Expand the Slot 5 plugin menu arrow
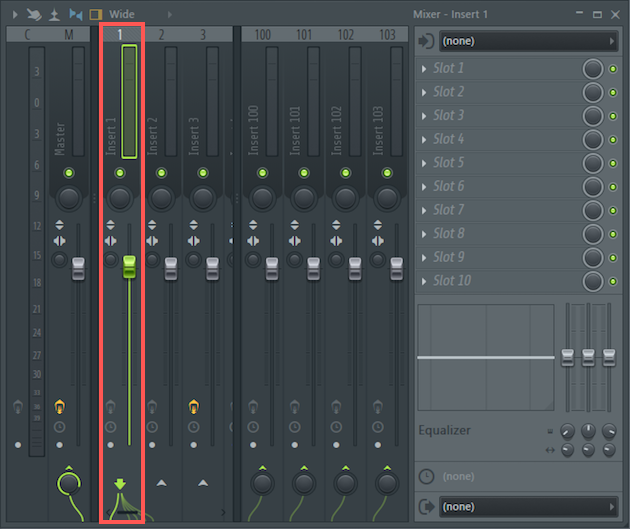The width and height of the screenshot is (630, 529). point(424,163)
